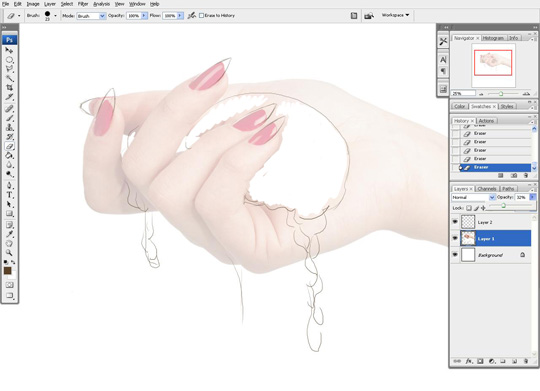The width and height of the screenshot is (540, 391).
Task: Open the Workspace dropdown
Action: click(x=395, y=15)
